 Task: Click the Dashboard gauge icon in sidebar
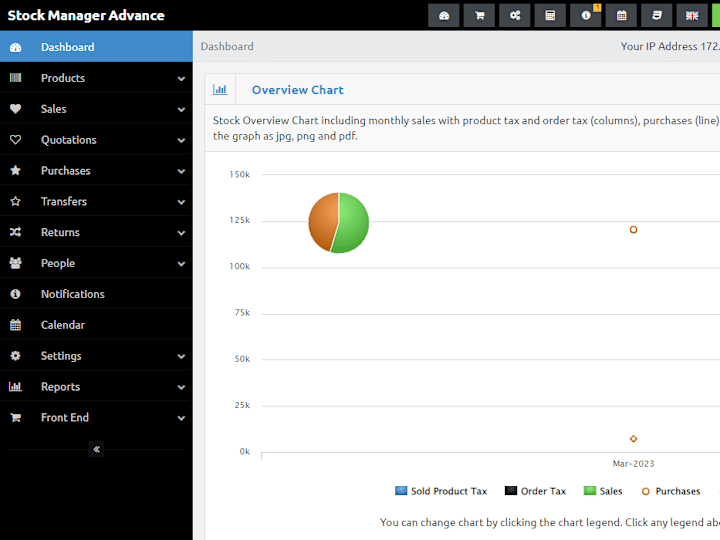(15, 47)
